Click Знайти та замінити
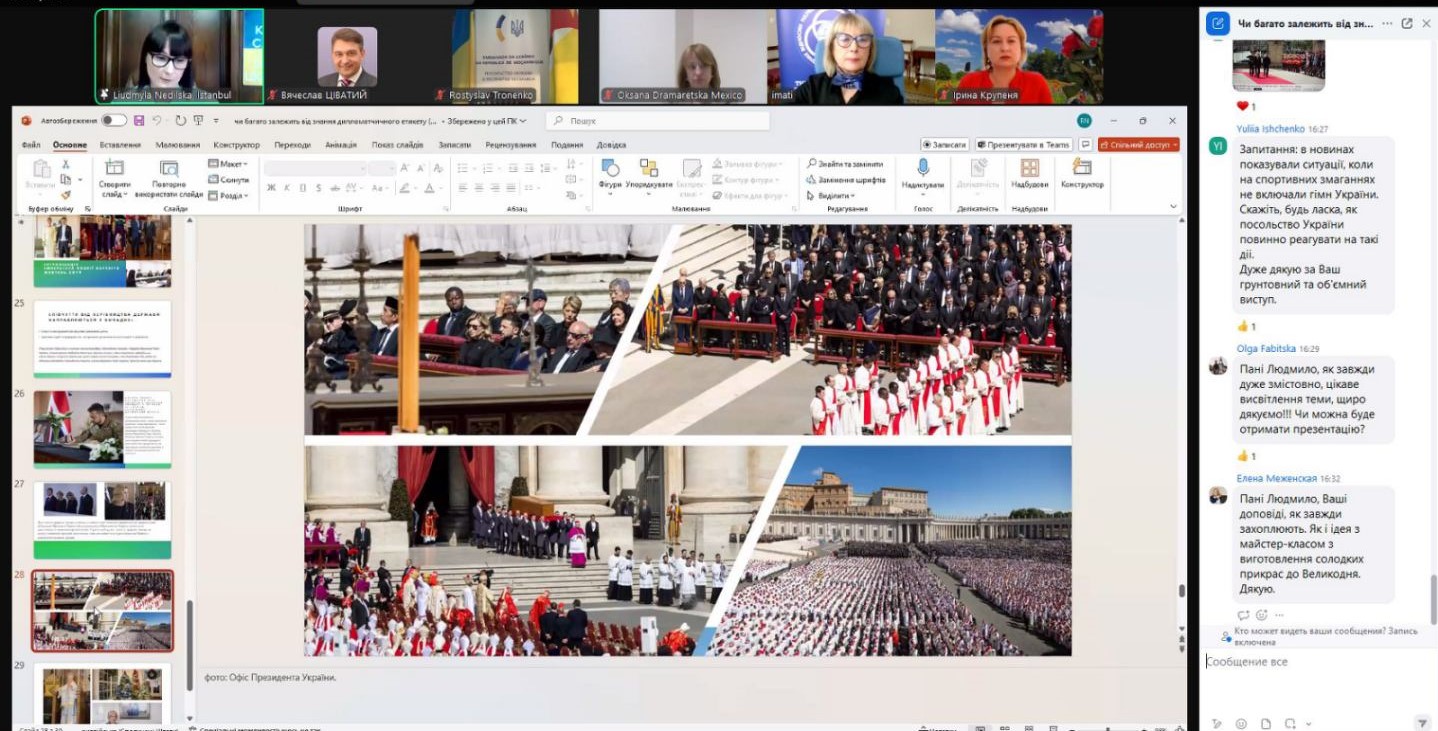The width and height of the screenshot is (1438, 731). coord(845,164)
